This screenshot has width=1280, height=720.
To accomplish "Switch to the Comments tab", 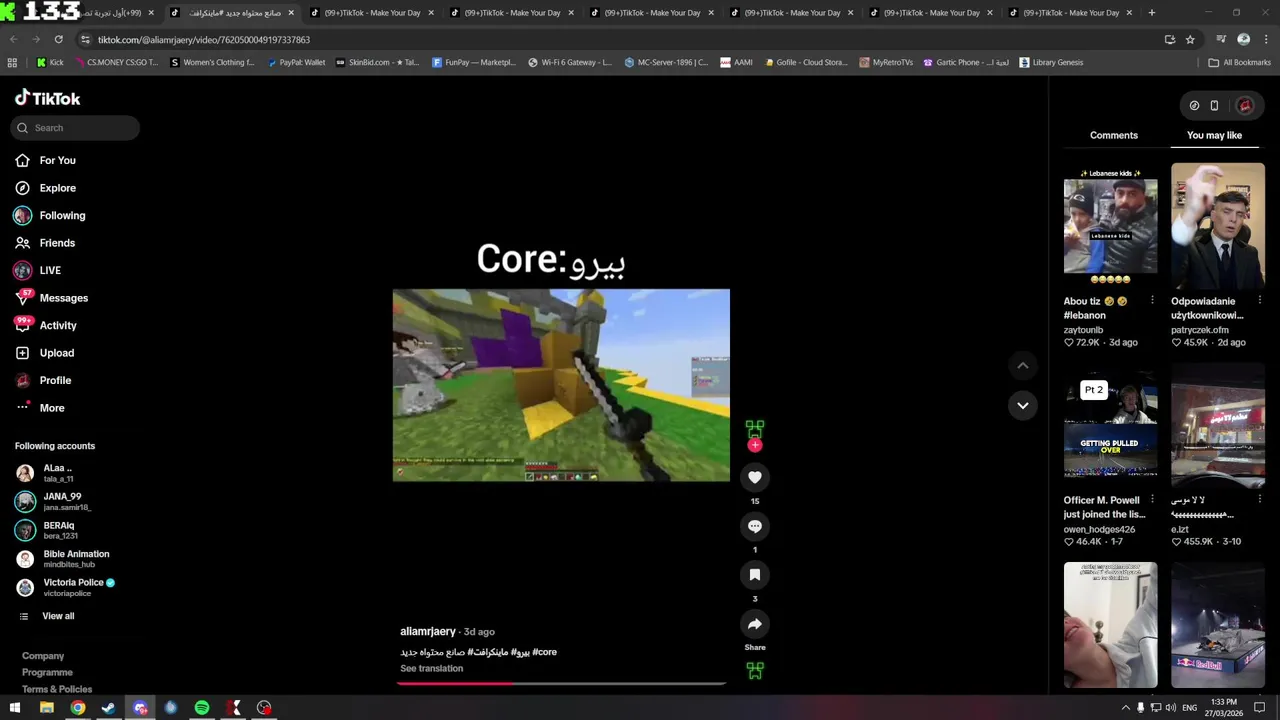I will 1114,135.
